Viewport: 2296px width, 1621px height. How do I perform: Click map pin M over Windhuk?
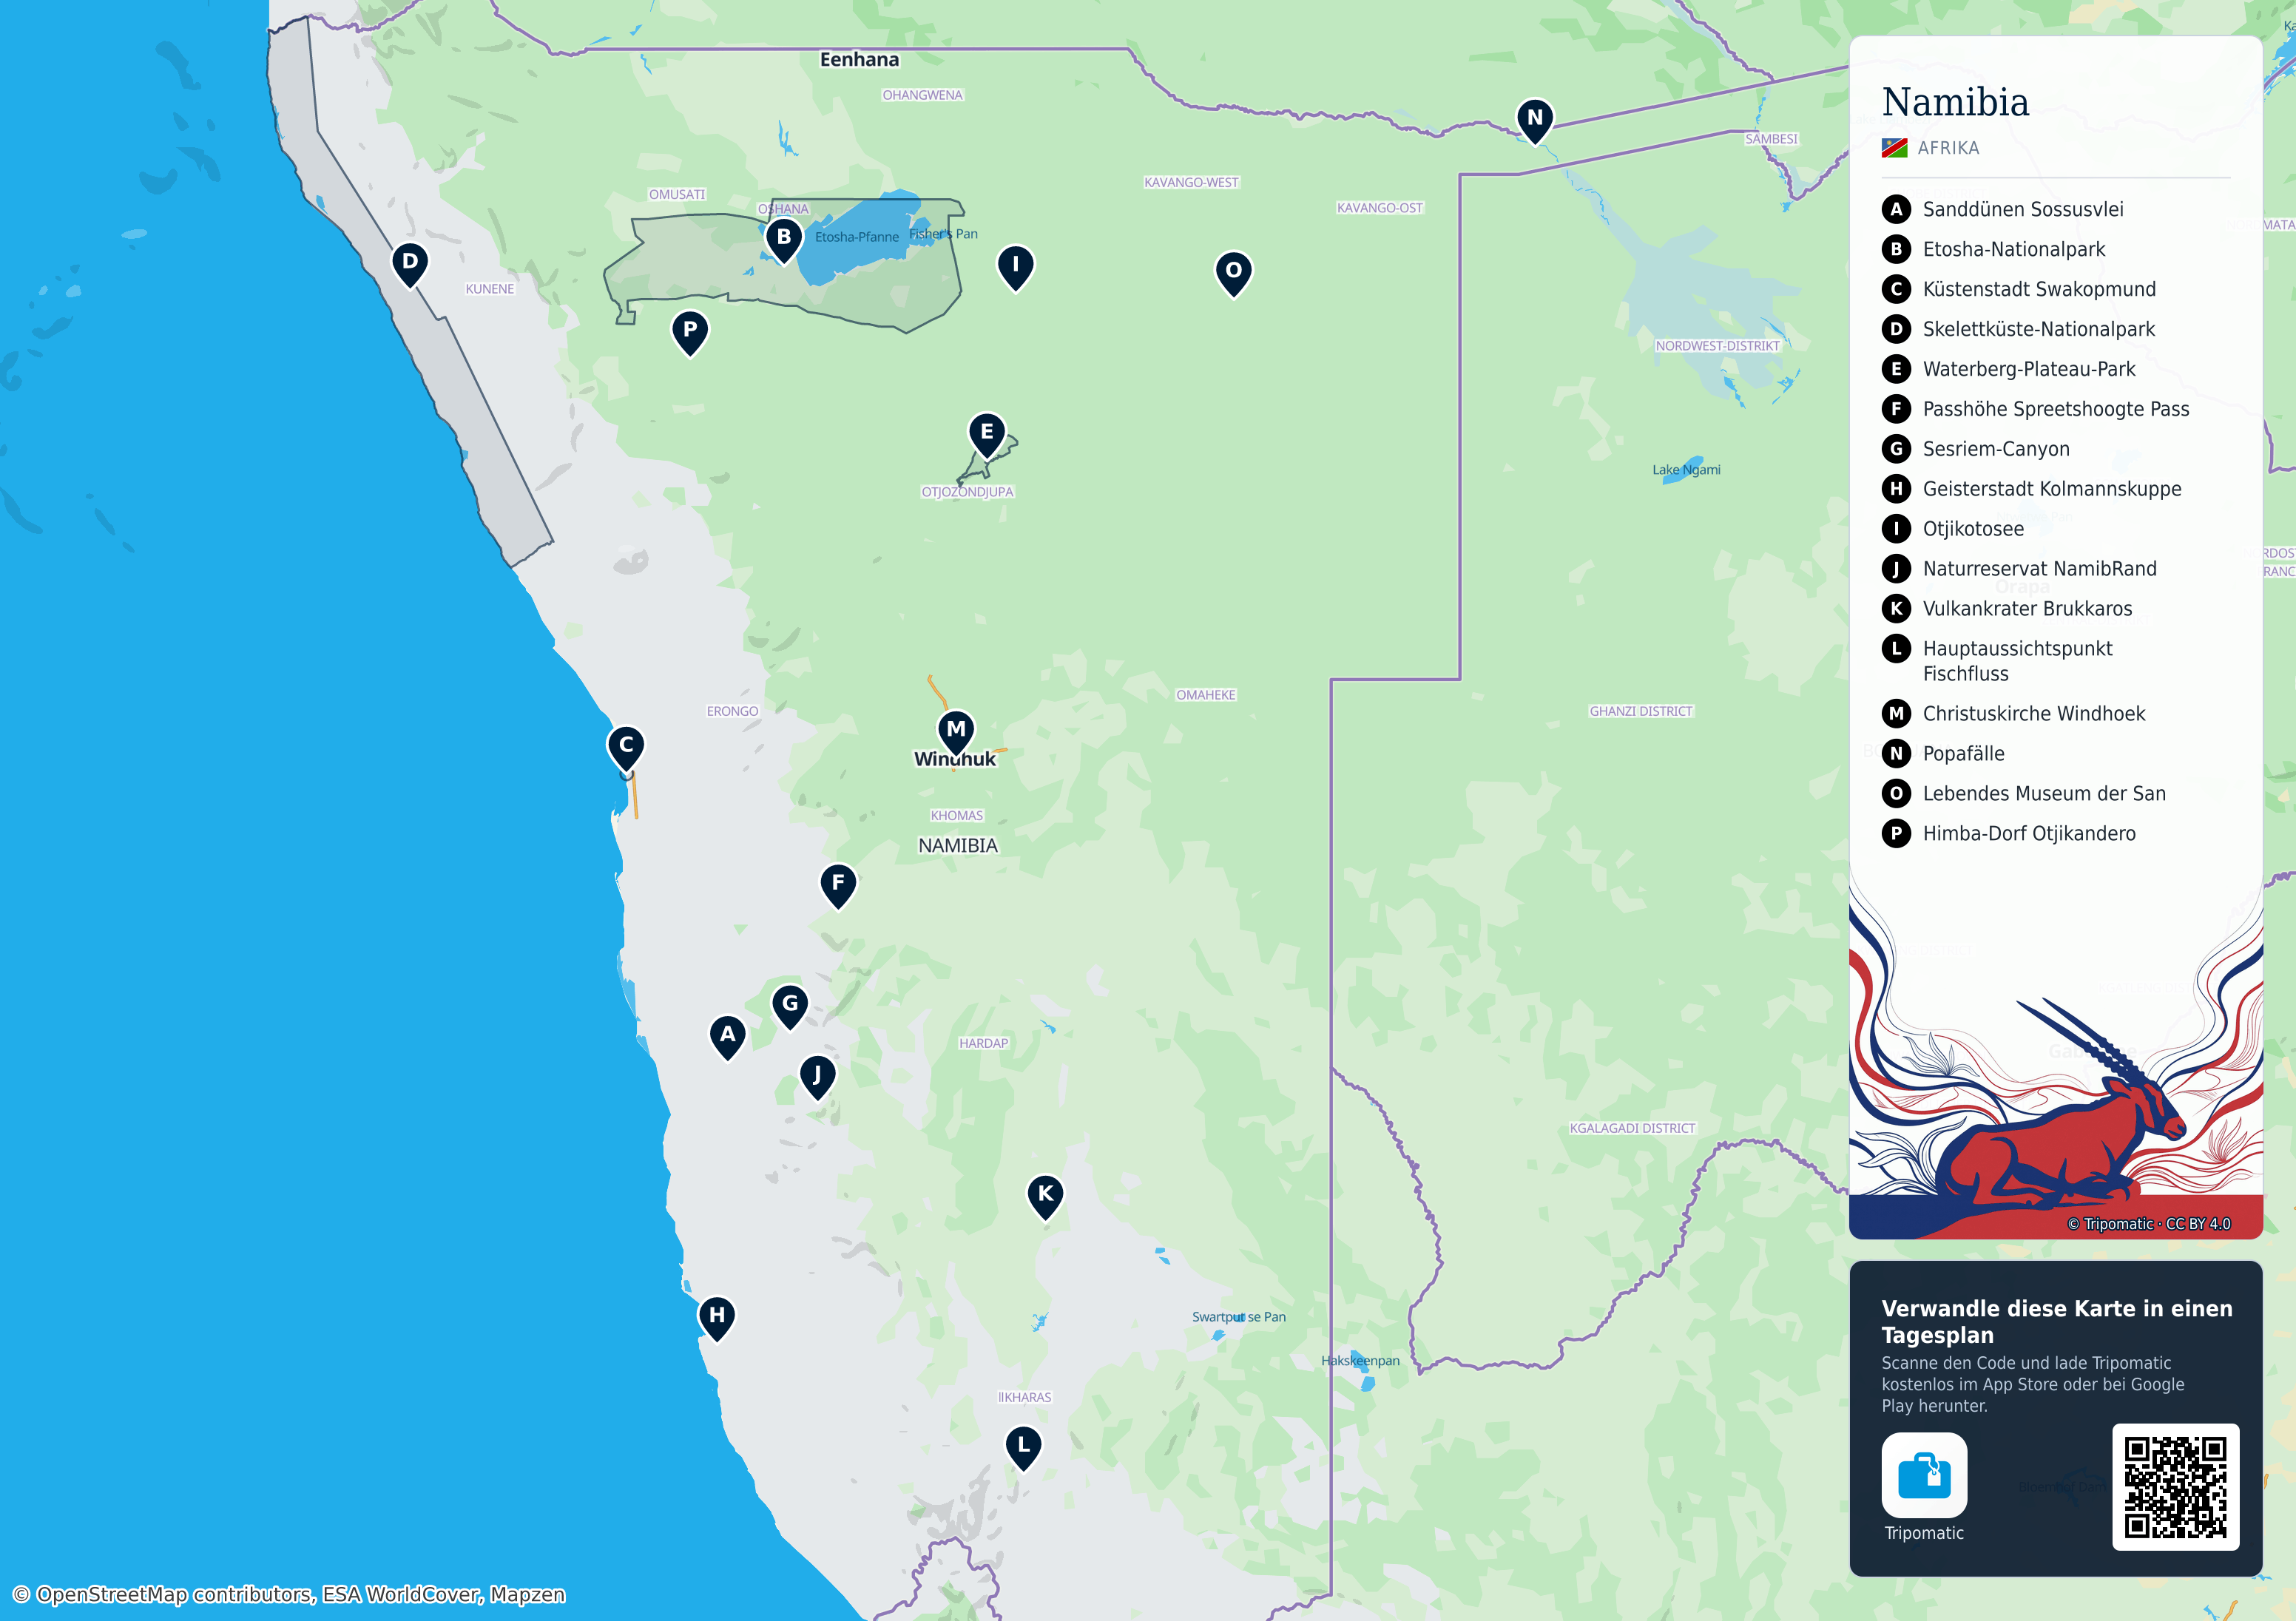956,731
